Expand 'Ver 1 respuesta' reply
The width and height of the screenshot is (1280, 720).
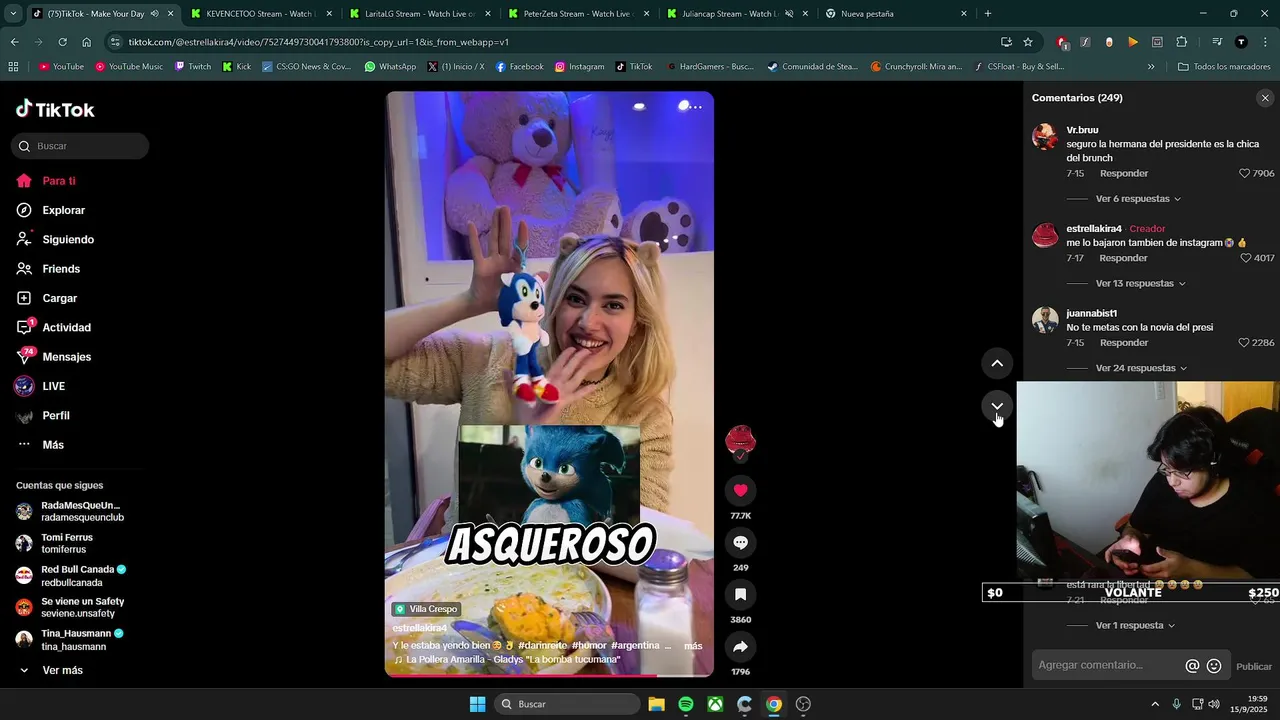tap(1135, 626)
